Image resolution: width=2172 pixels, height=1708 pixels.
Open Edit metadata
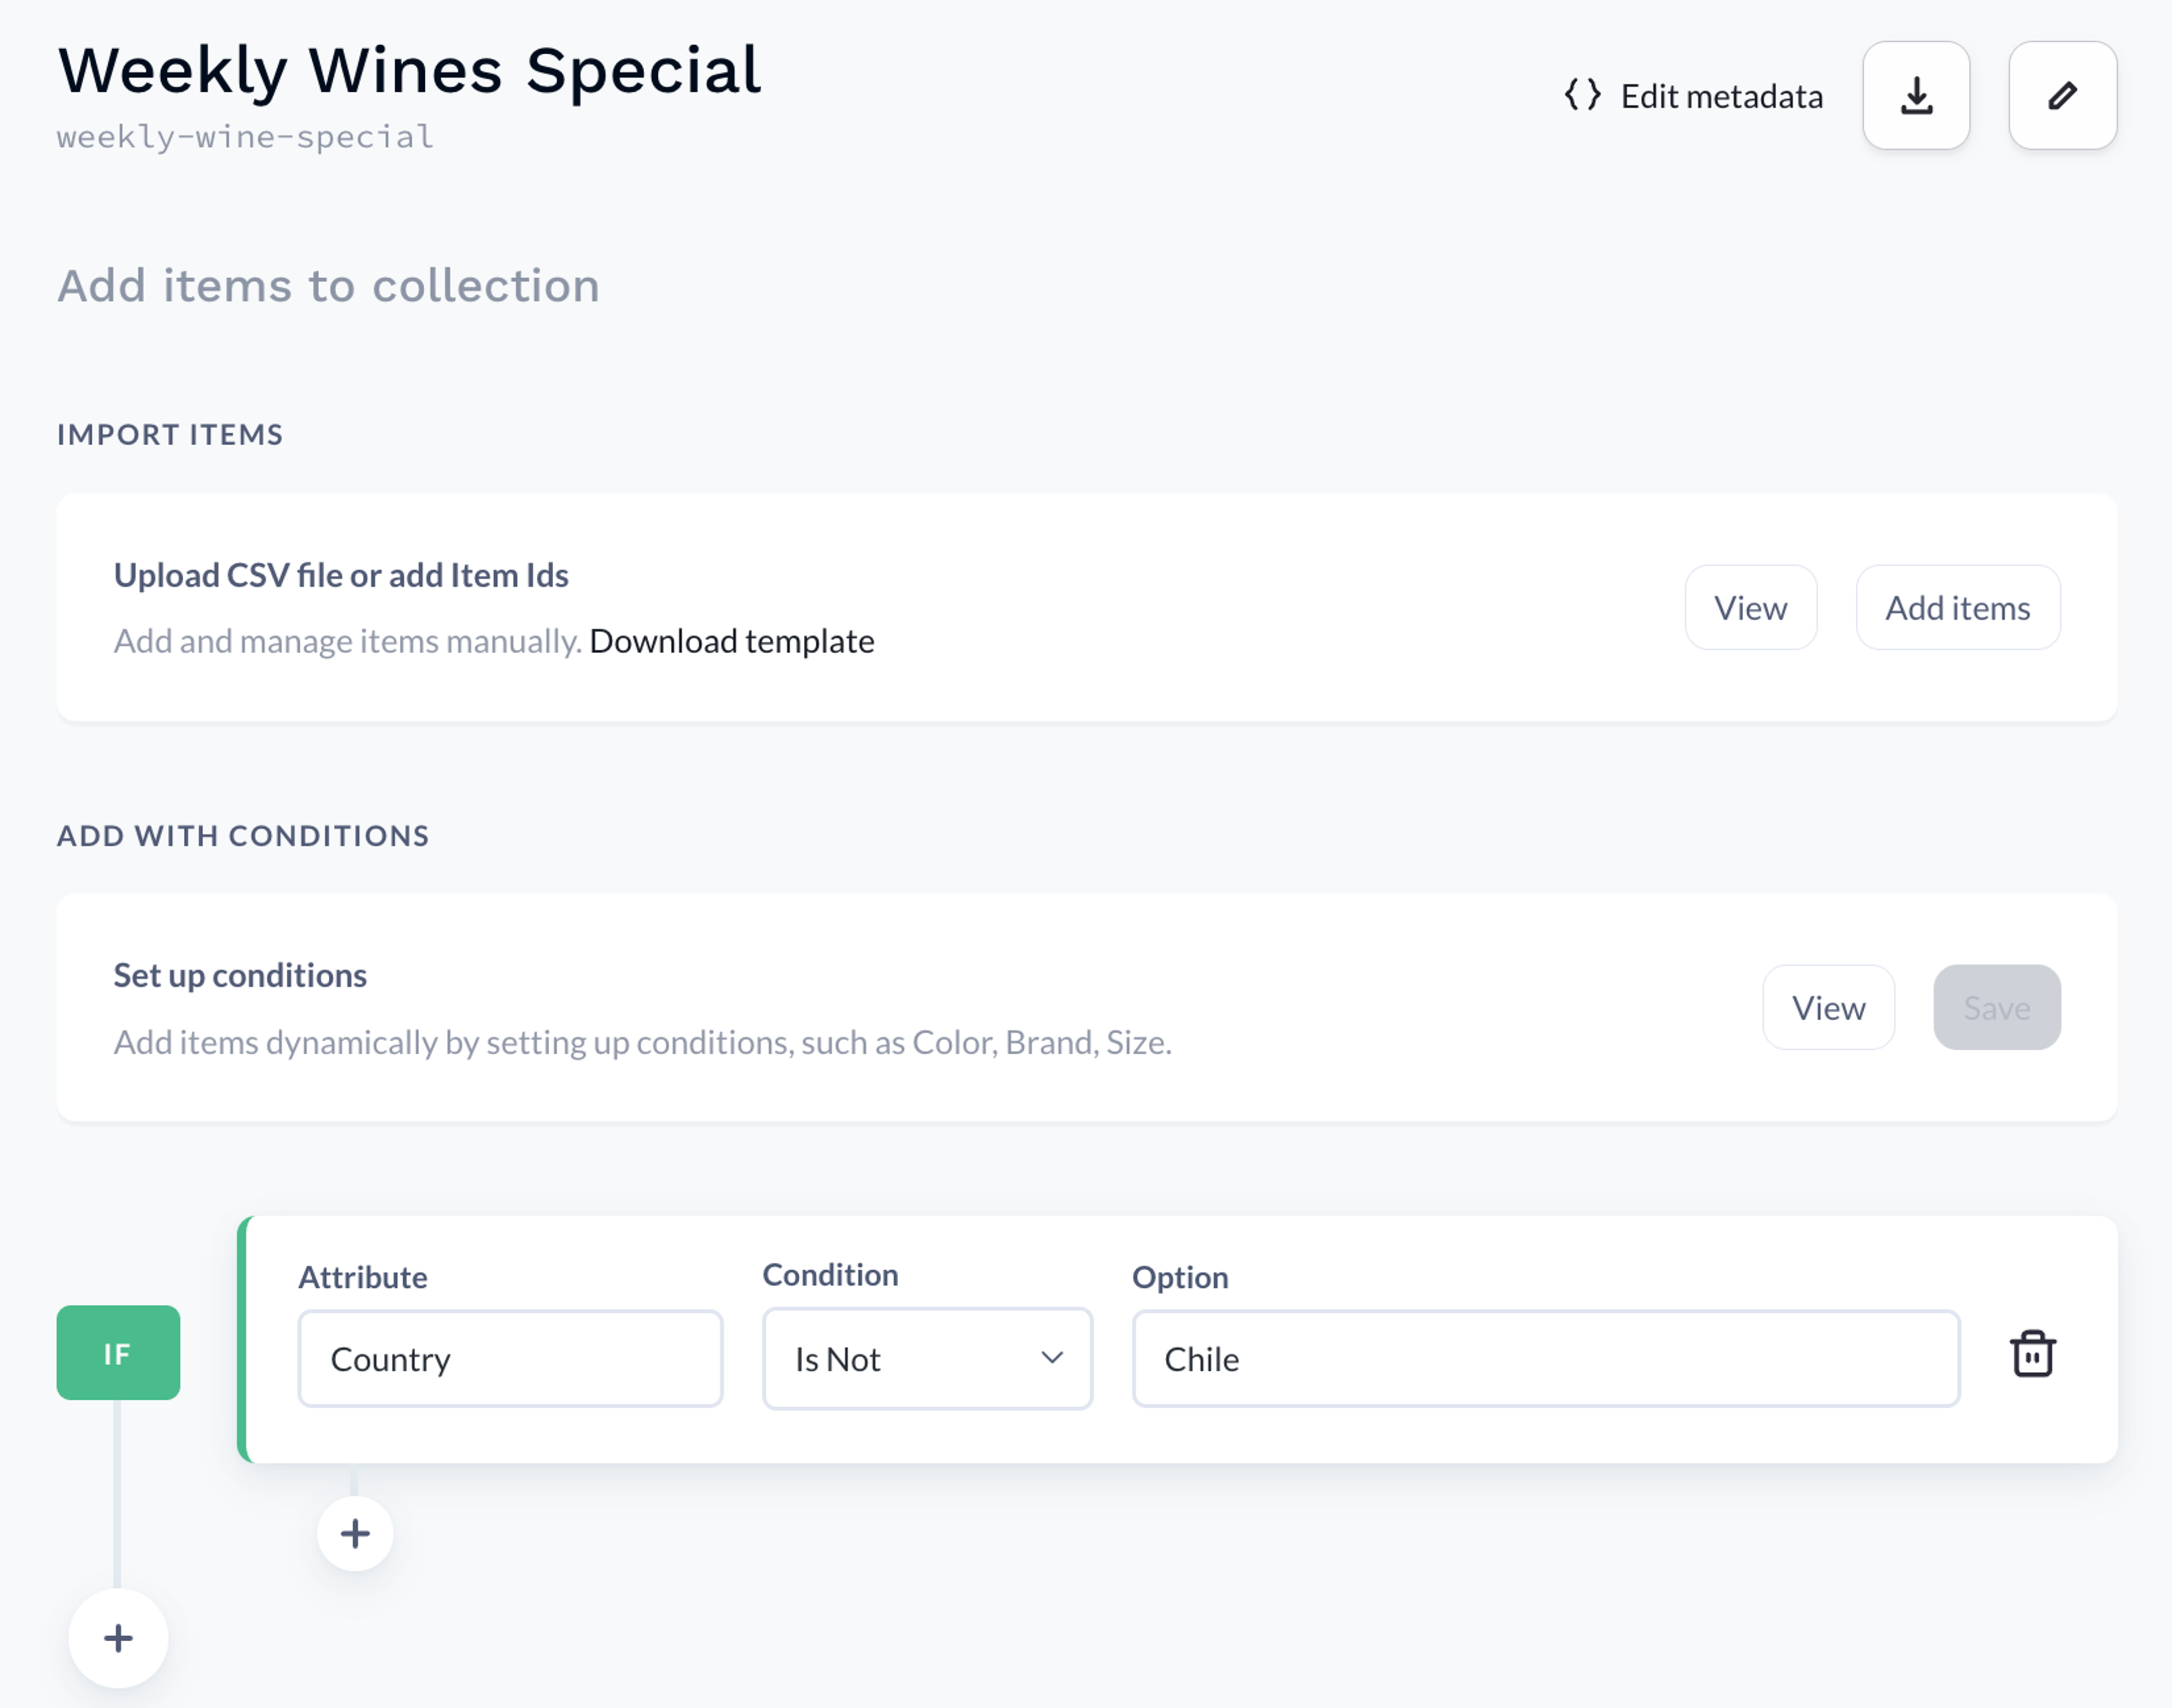1694,96
